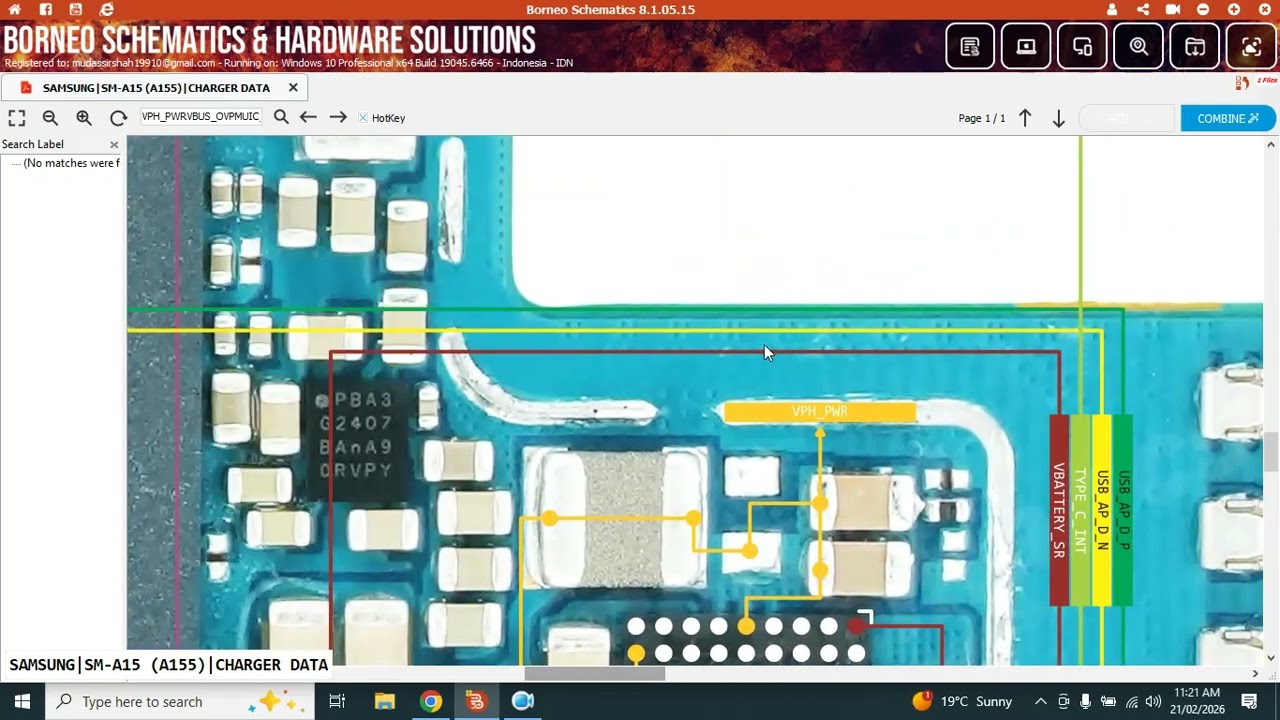This screenshot has width=1280, height=720.
Task: Click the USB_AP_D_P net label
Action: tap(1123, 510)
